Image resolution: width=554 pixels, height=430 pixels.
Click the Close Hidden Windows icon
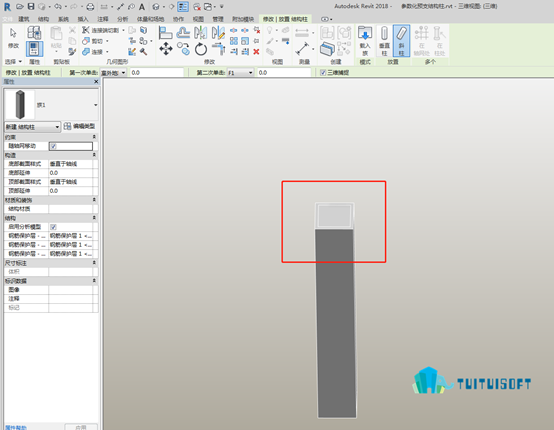click(x=197, y=7)
